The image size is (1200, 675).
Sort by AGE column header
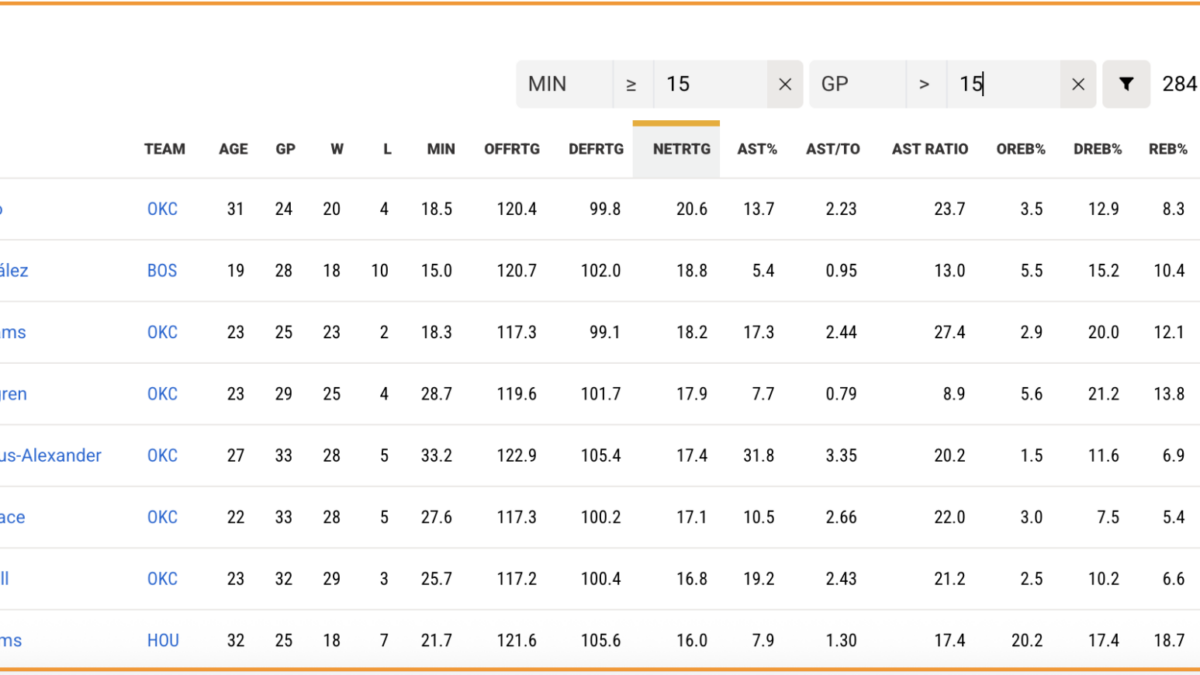pos(233,149)
